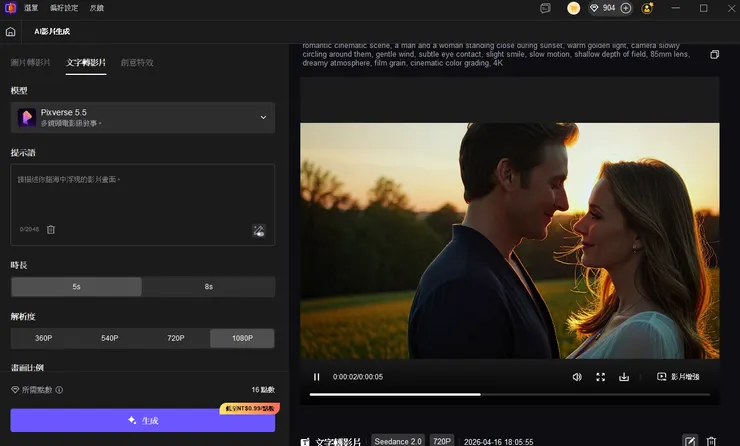Switch to the 圖片轉影片 tab
740x446 pixels.
pyautogui.click(x=28, y=62)
